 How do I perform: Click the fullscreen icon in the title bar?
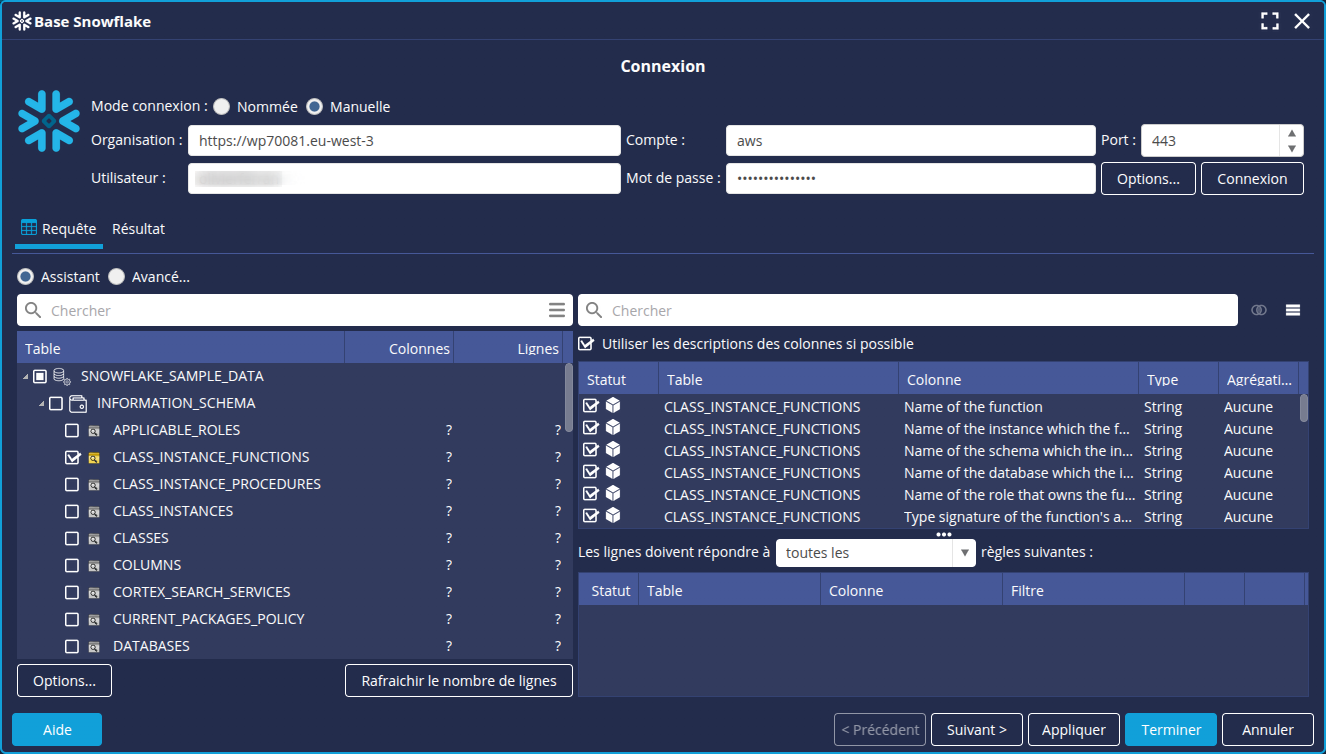pyautogui.click(x=1270, y=21)
